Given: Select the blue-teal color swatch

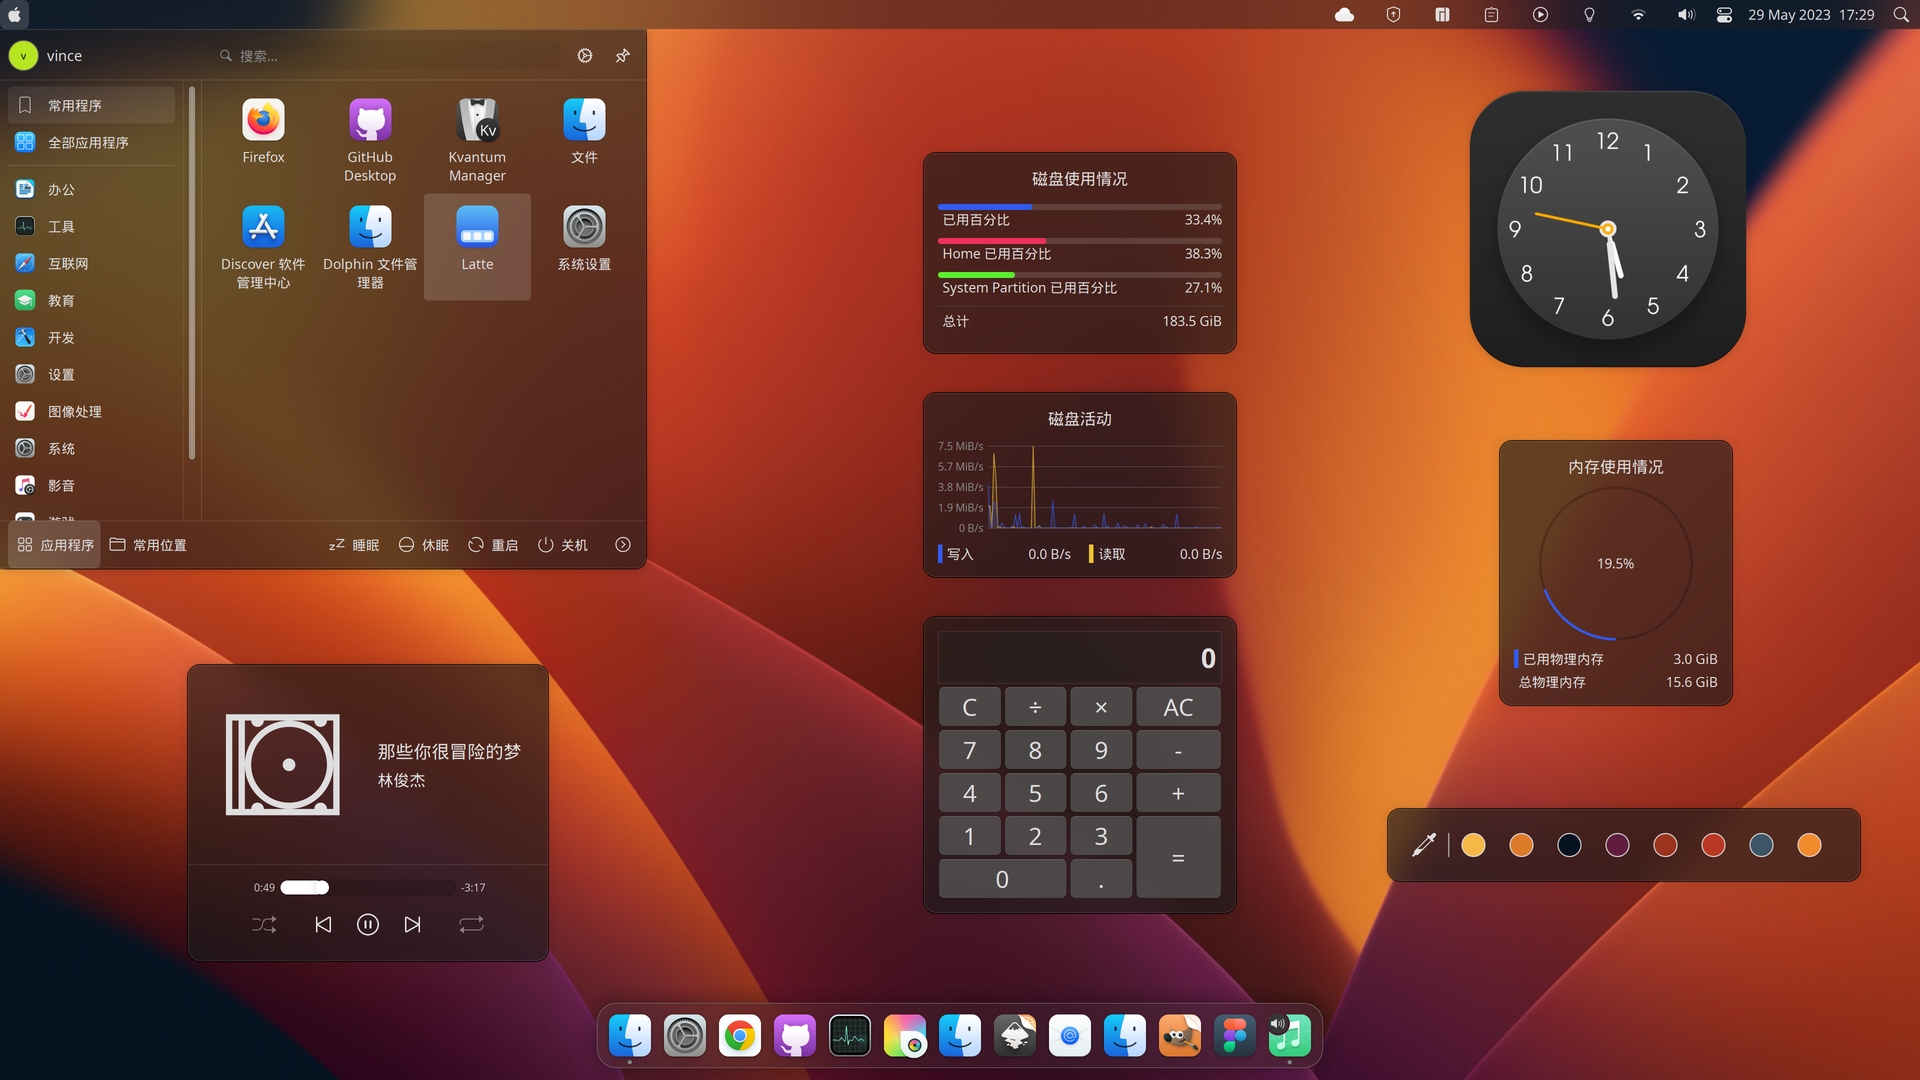Looking at the screenshot, I should pyautogui.click(x=1761, y=845).
